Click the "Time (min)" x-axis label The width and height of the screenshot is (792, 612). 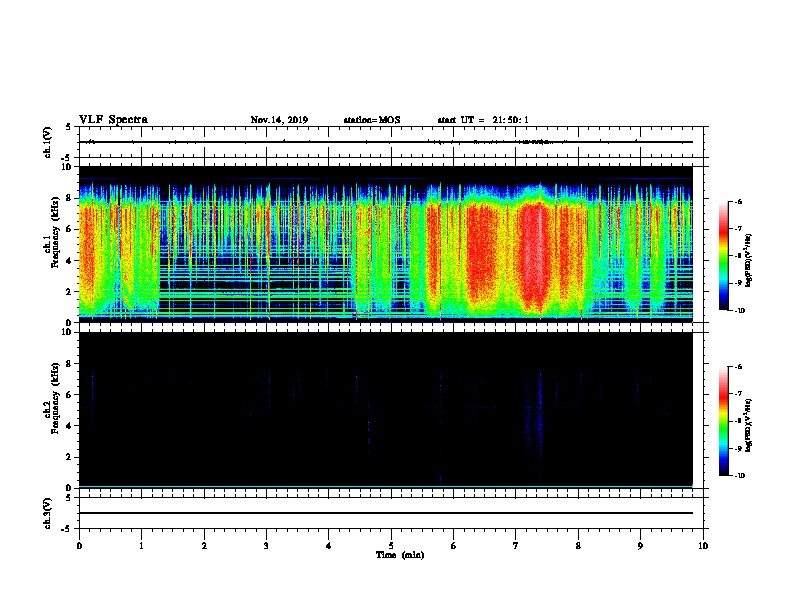pyautogui.click(x=400, y=555)
